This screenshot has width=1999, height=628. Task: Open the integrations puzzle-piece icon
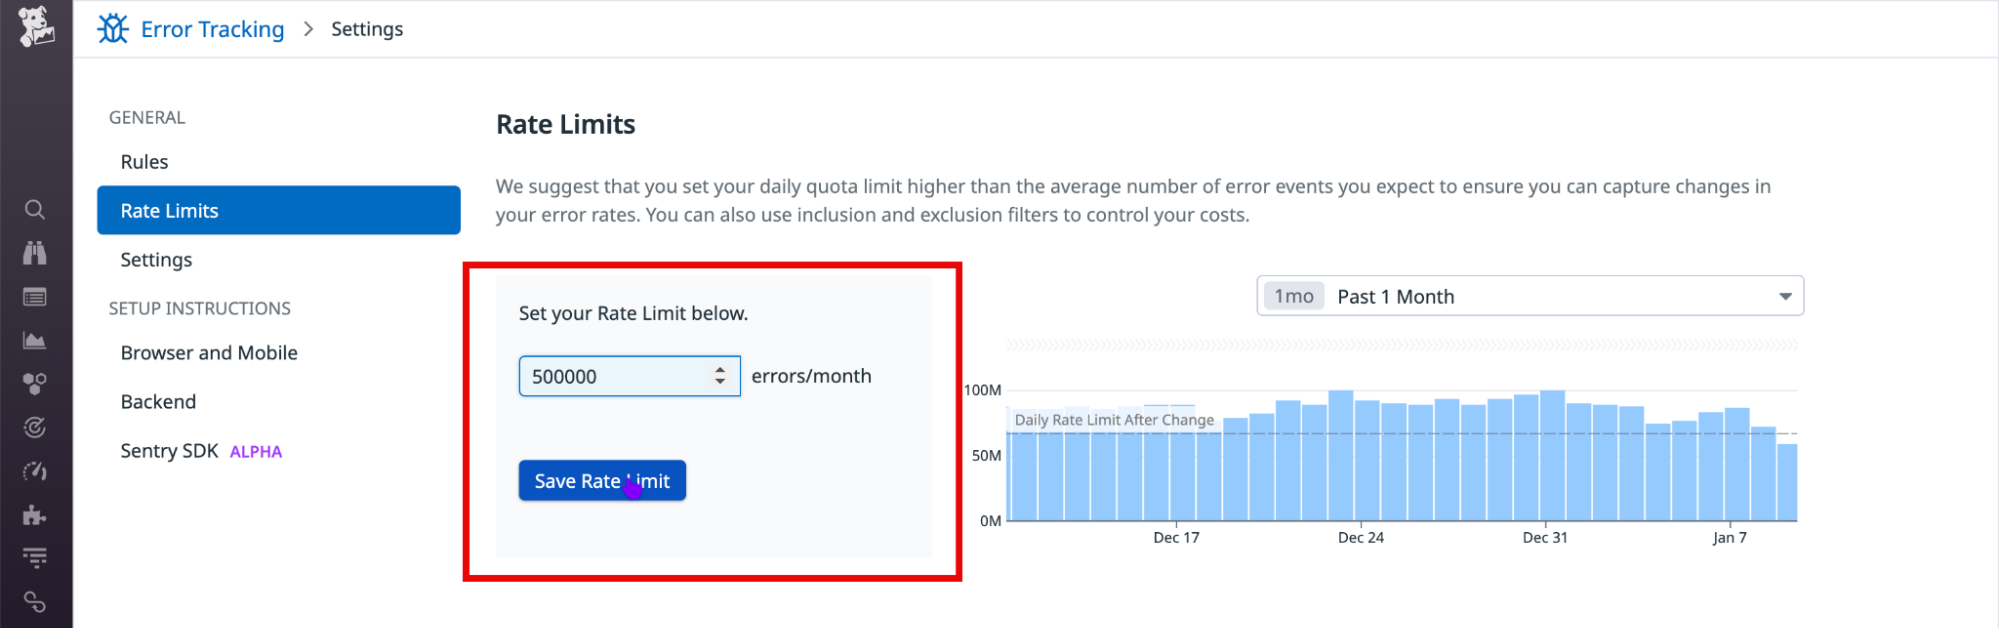tap(35, 515)
